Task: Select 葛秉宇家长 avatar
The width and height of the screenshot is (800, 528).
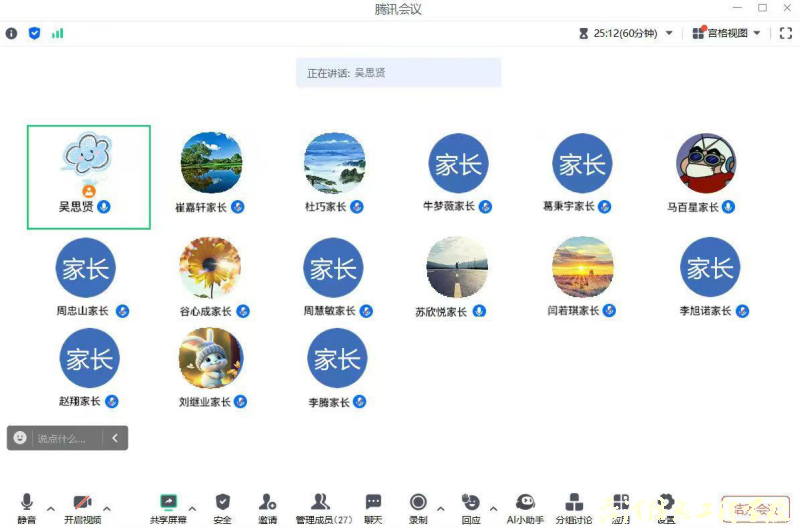Action: [x=582, y=163]
